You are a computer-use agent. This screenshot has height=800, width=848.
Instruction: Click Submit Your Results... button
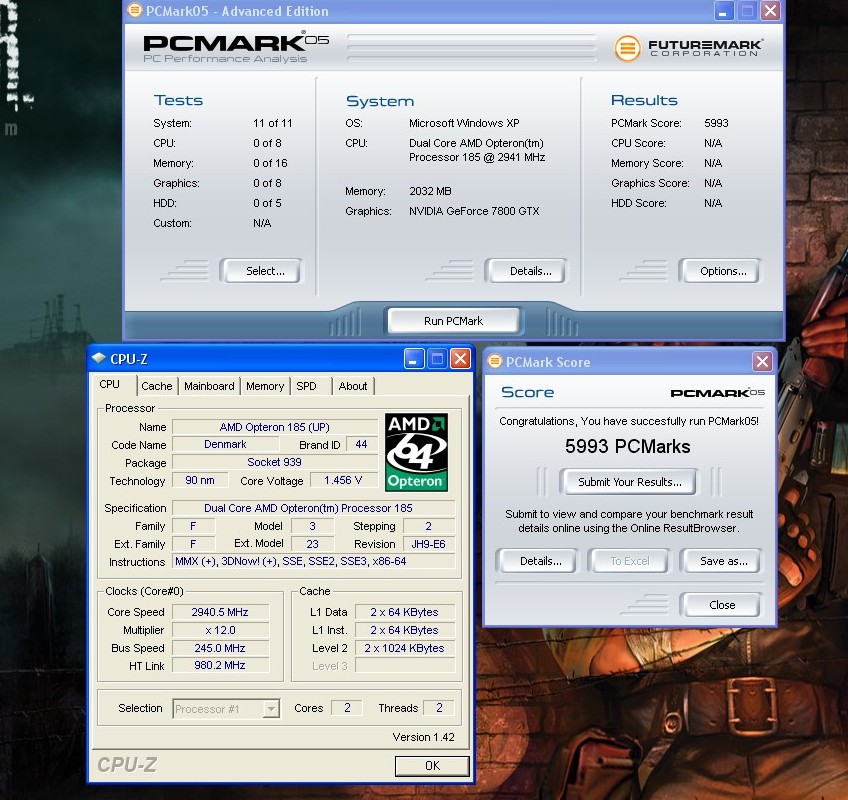(630, 482)
